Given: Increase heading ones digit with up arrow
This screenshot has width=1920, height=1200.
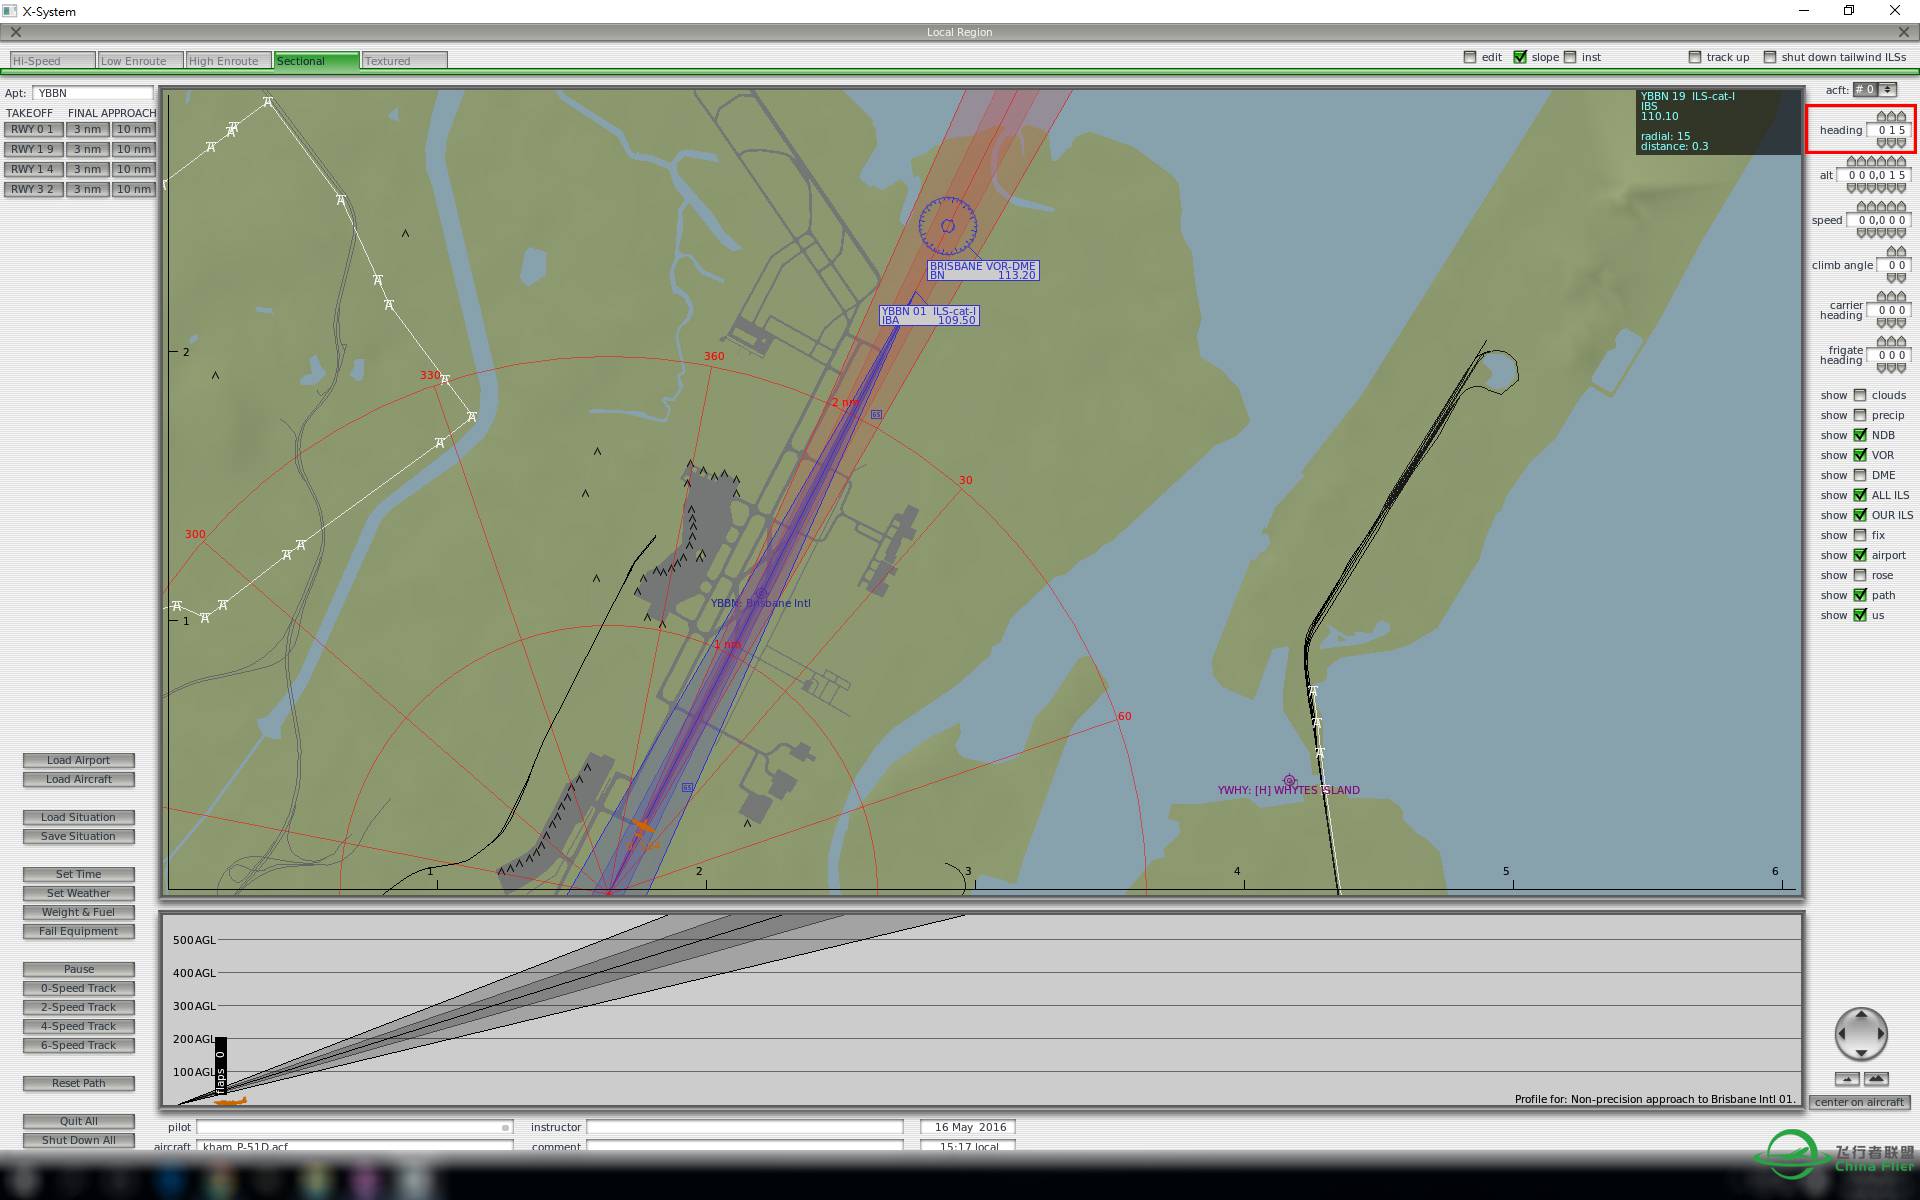Looking at the screenshot, I should (1901, 117).
